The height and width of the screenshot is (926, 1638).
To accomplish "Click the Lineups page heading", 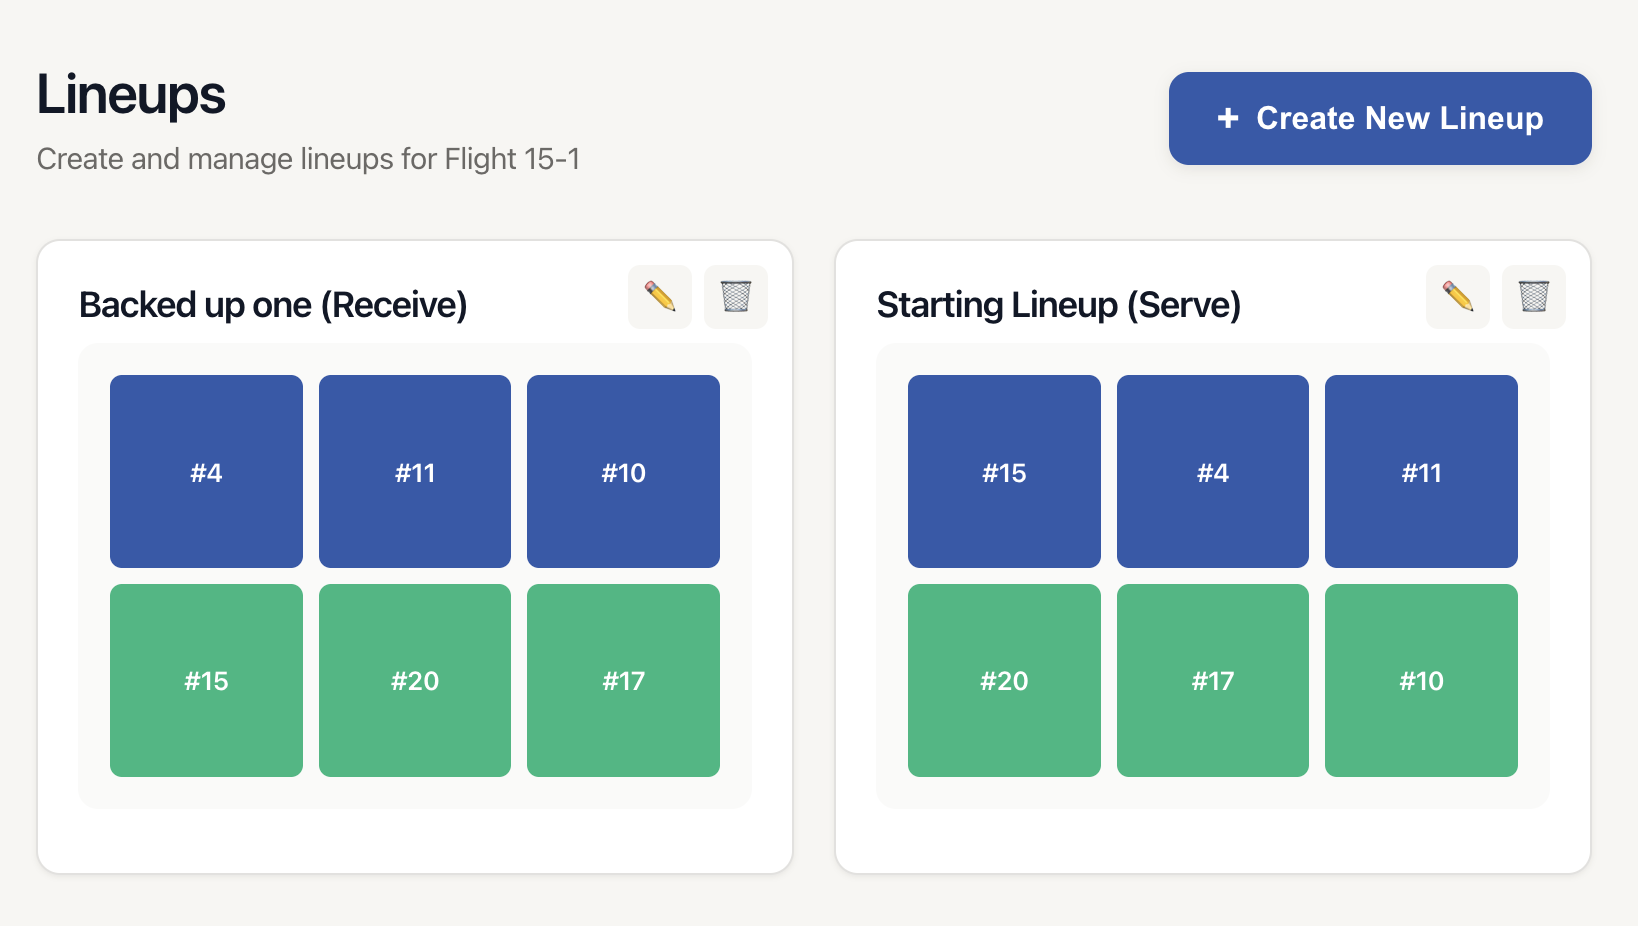I will pos(130,94).
